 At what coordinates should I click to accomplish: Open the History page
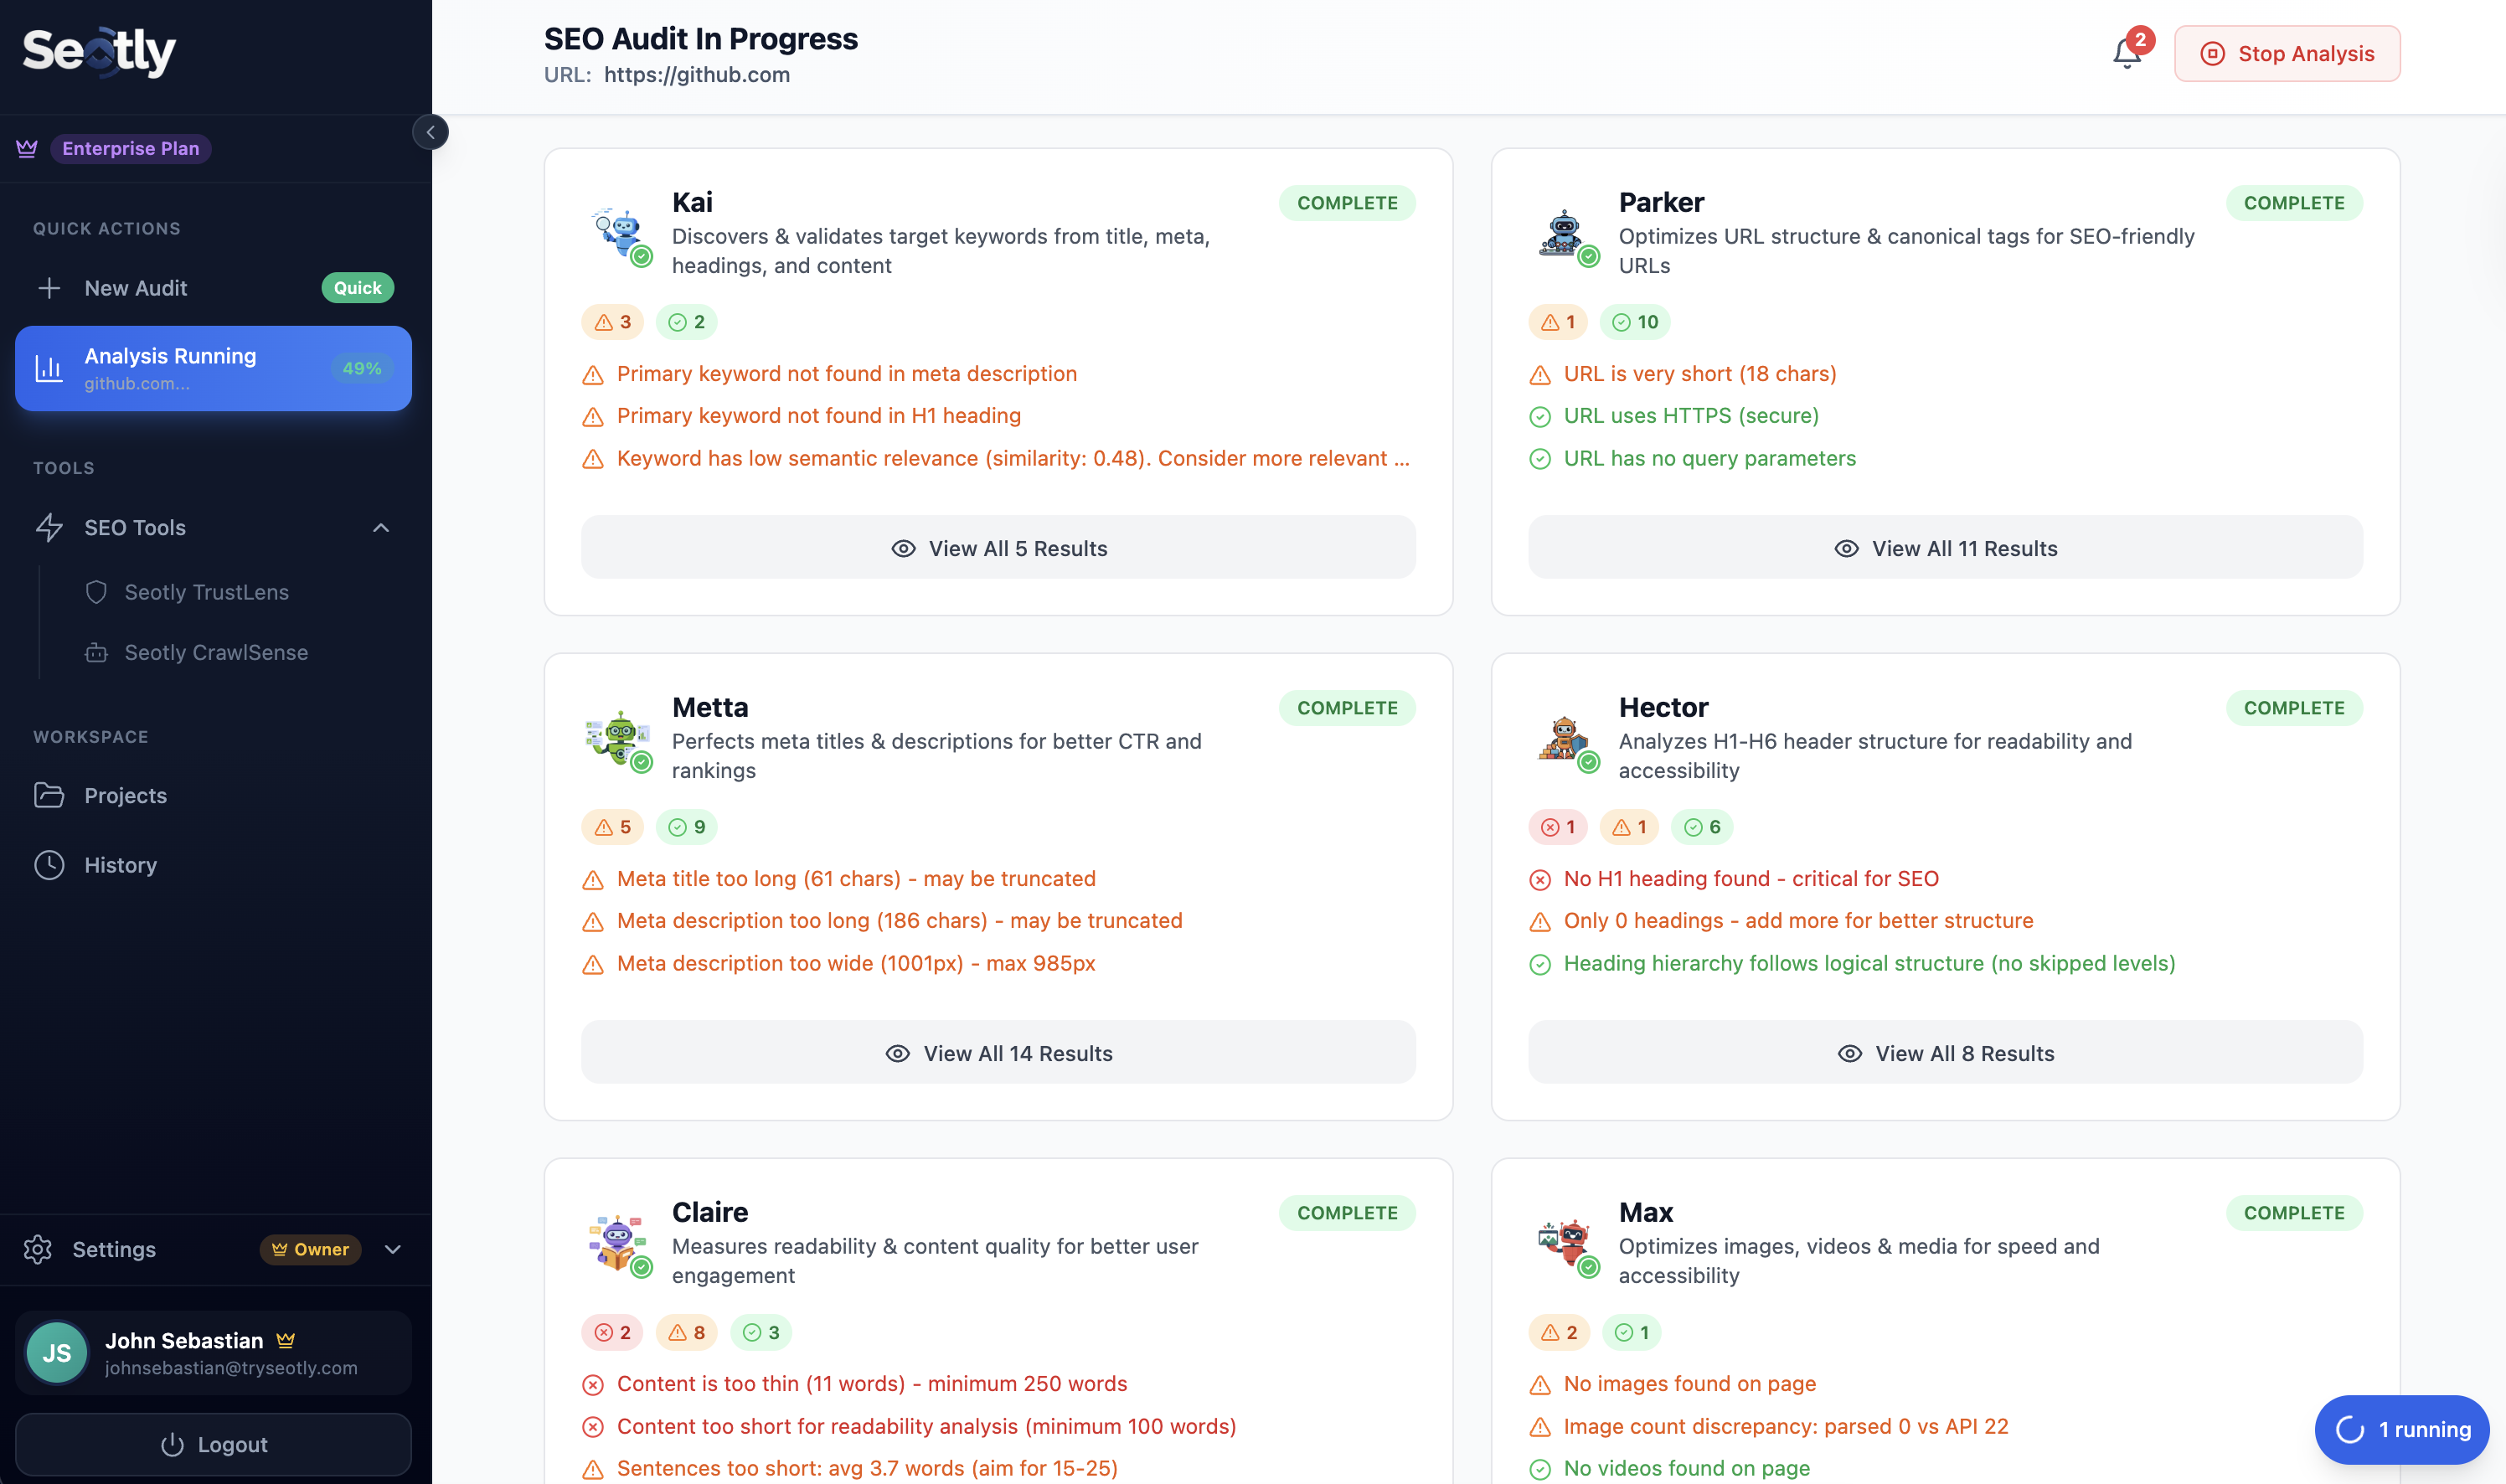click(121, 864)
